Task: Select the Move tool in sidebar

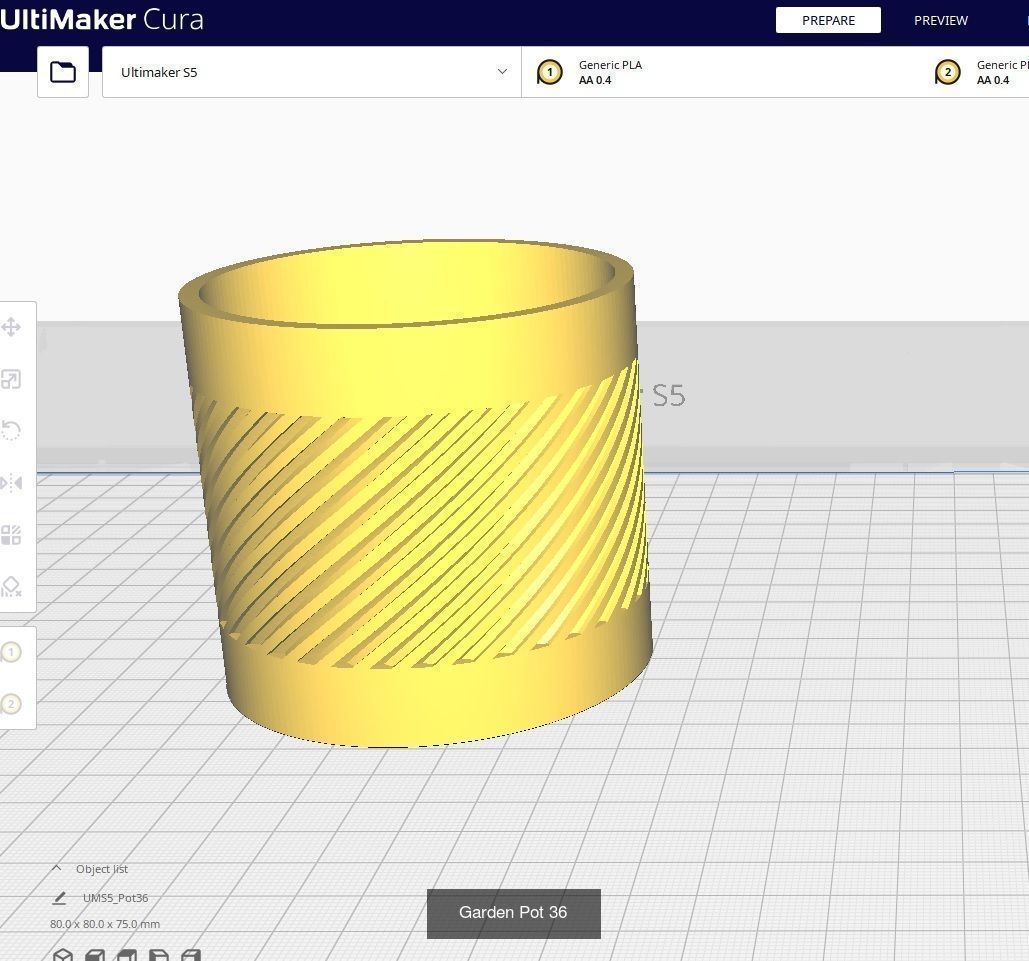Action: point(10,327)
